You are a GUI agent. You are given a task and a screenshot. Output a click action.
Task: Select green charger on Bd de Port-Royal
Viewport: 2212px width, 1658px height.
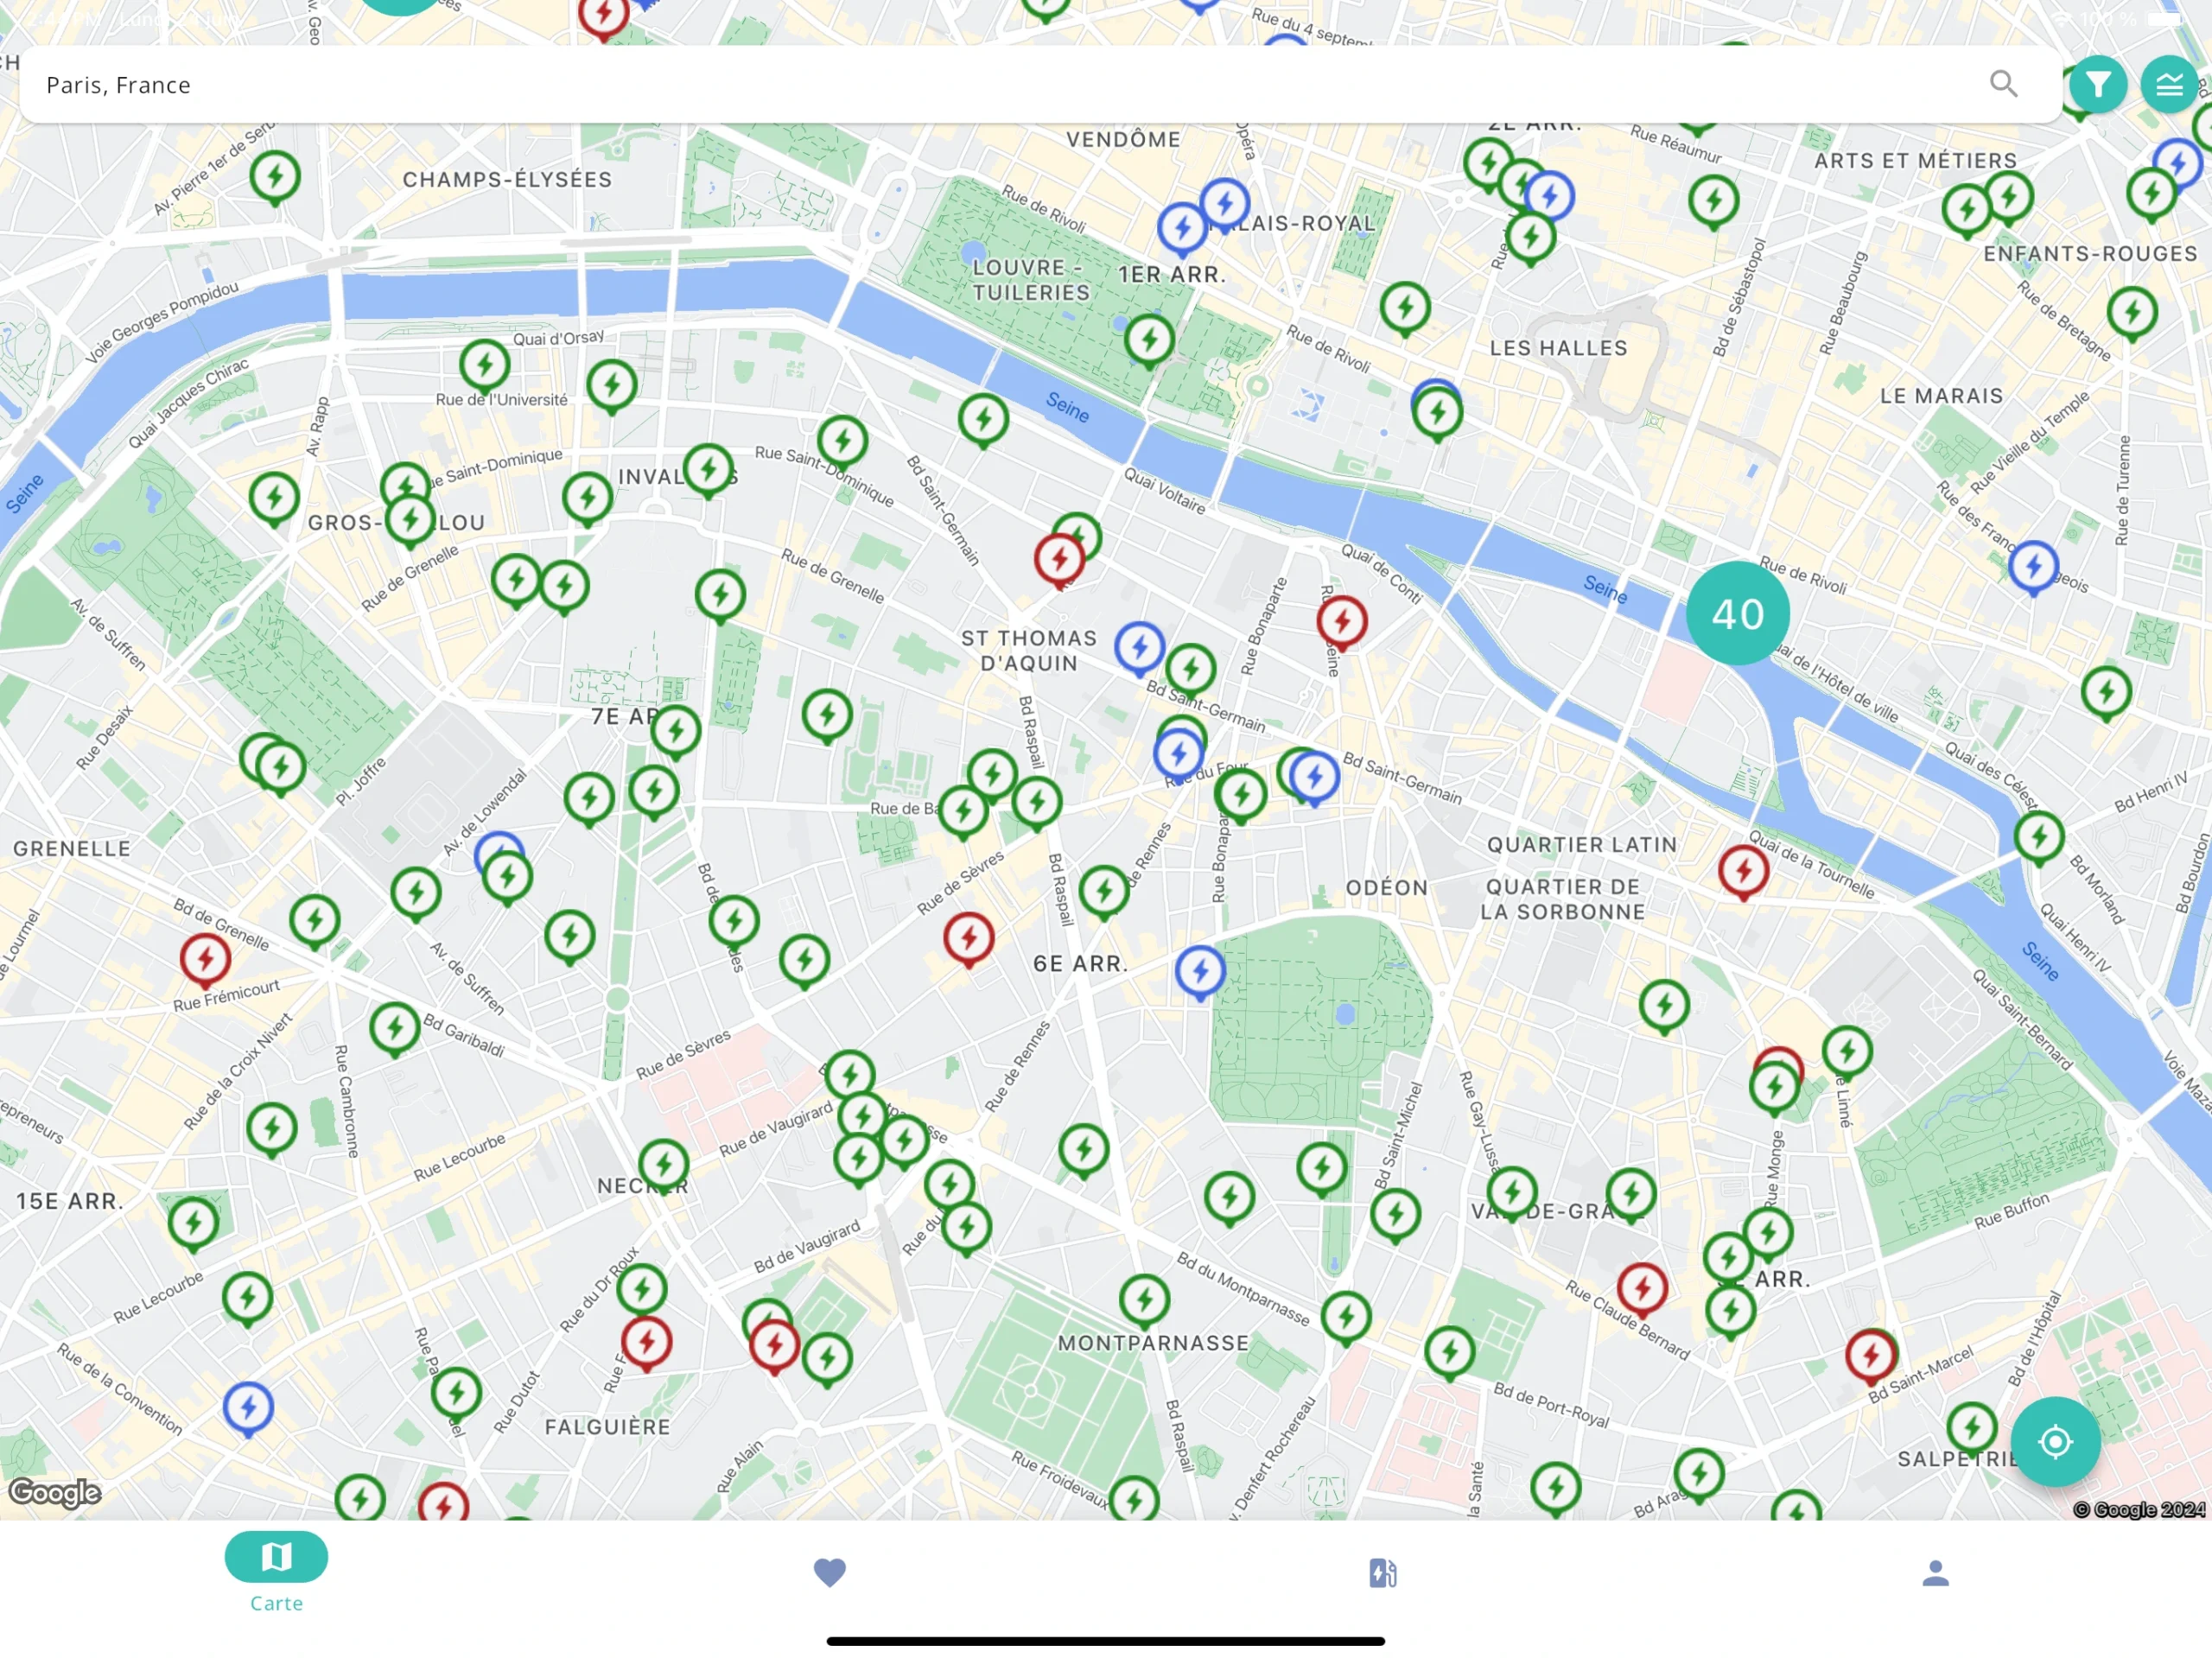(x=1449, y=1353)
